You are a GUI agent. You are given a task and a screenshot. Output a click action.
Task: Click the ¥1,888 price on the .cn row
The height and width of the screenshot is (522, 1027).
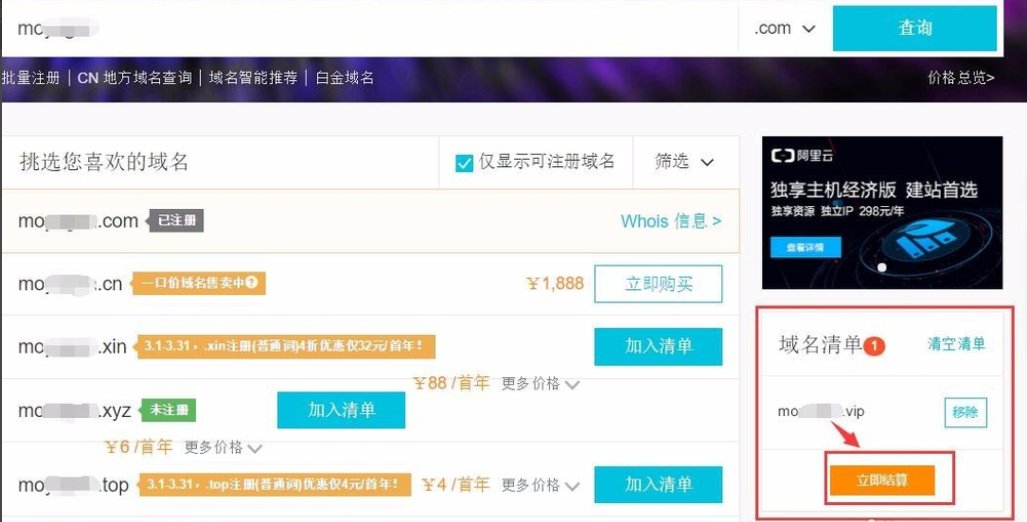click(x=555, y=284)
